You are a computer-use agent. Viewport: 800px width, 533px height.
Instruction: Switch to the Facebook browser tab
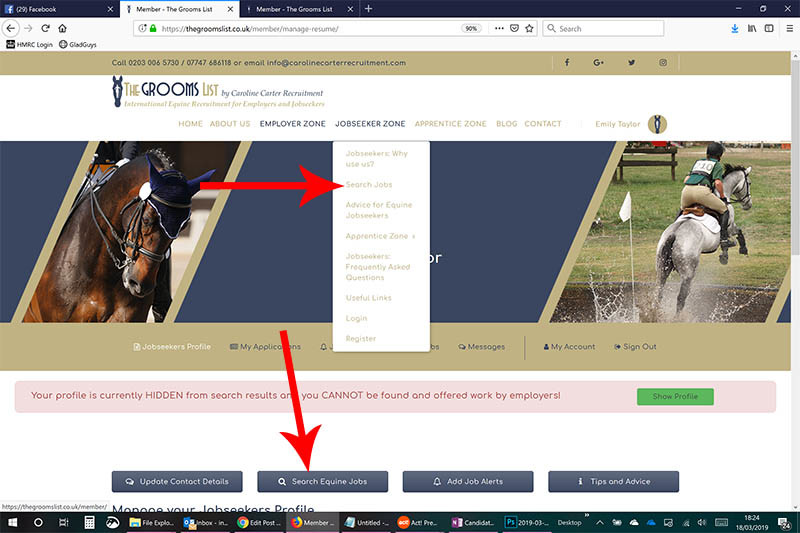coord(59,9)
